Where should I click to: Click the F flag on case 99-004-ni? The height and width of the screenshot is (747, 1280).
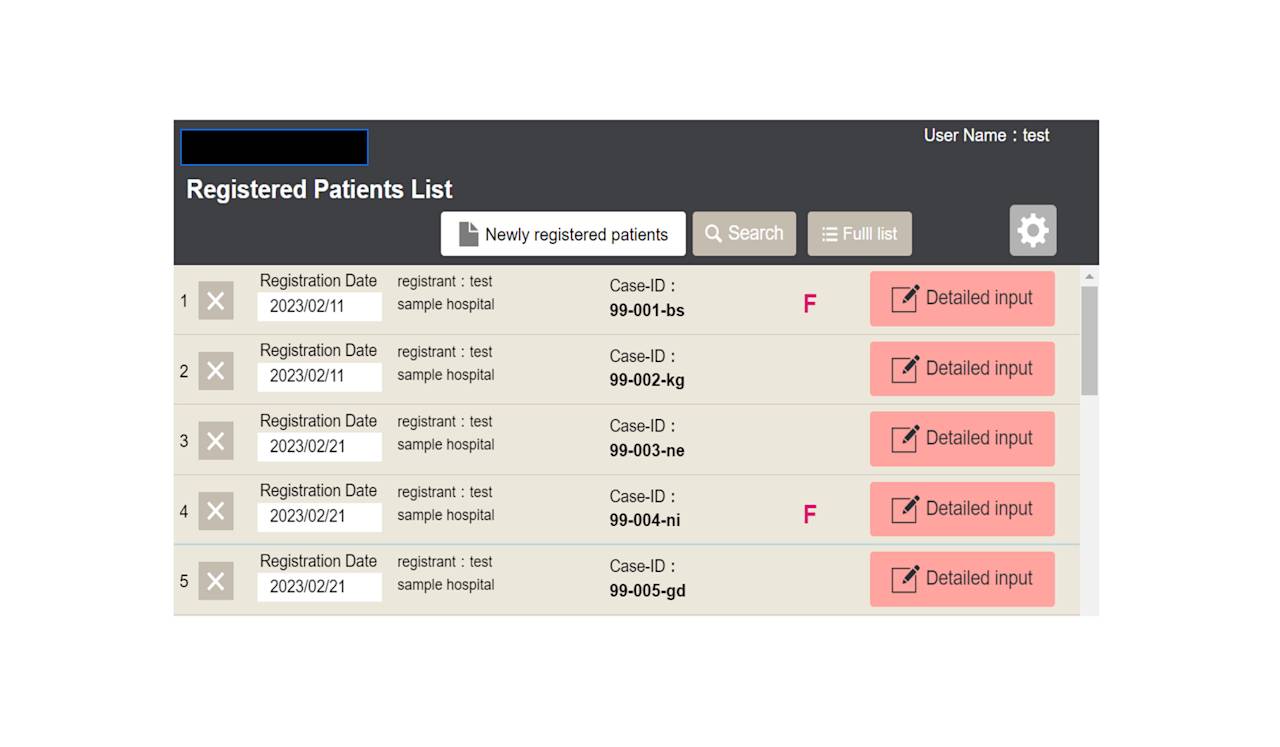click(x=809, y=514)
